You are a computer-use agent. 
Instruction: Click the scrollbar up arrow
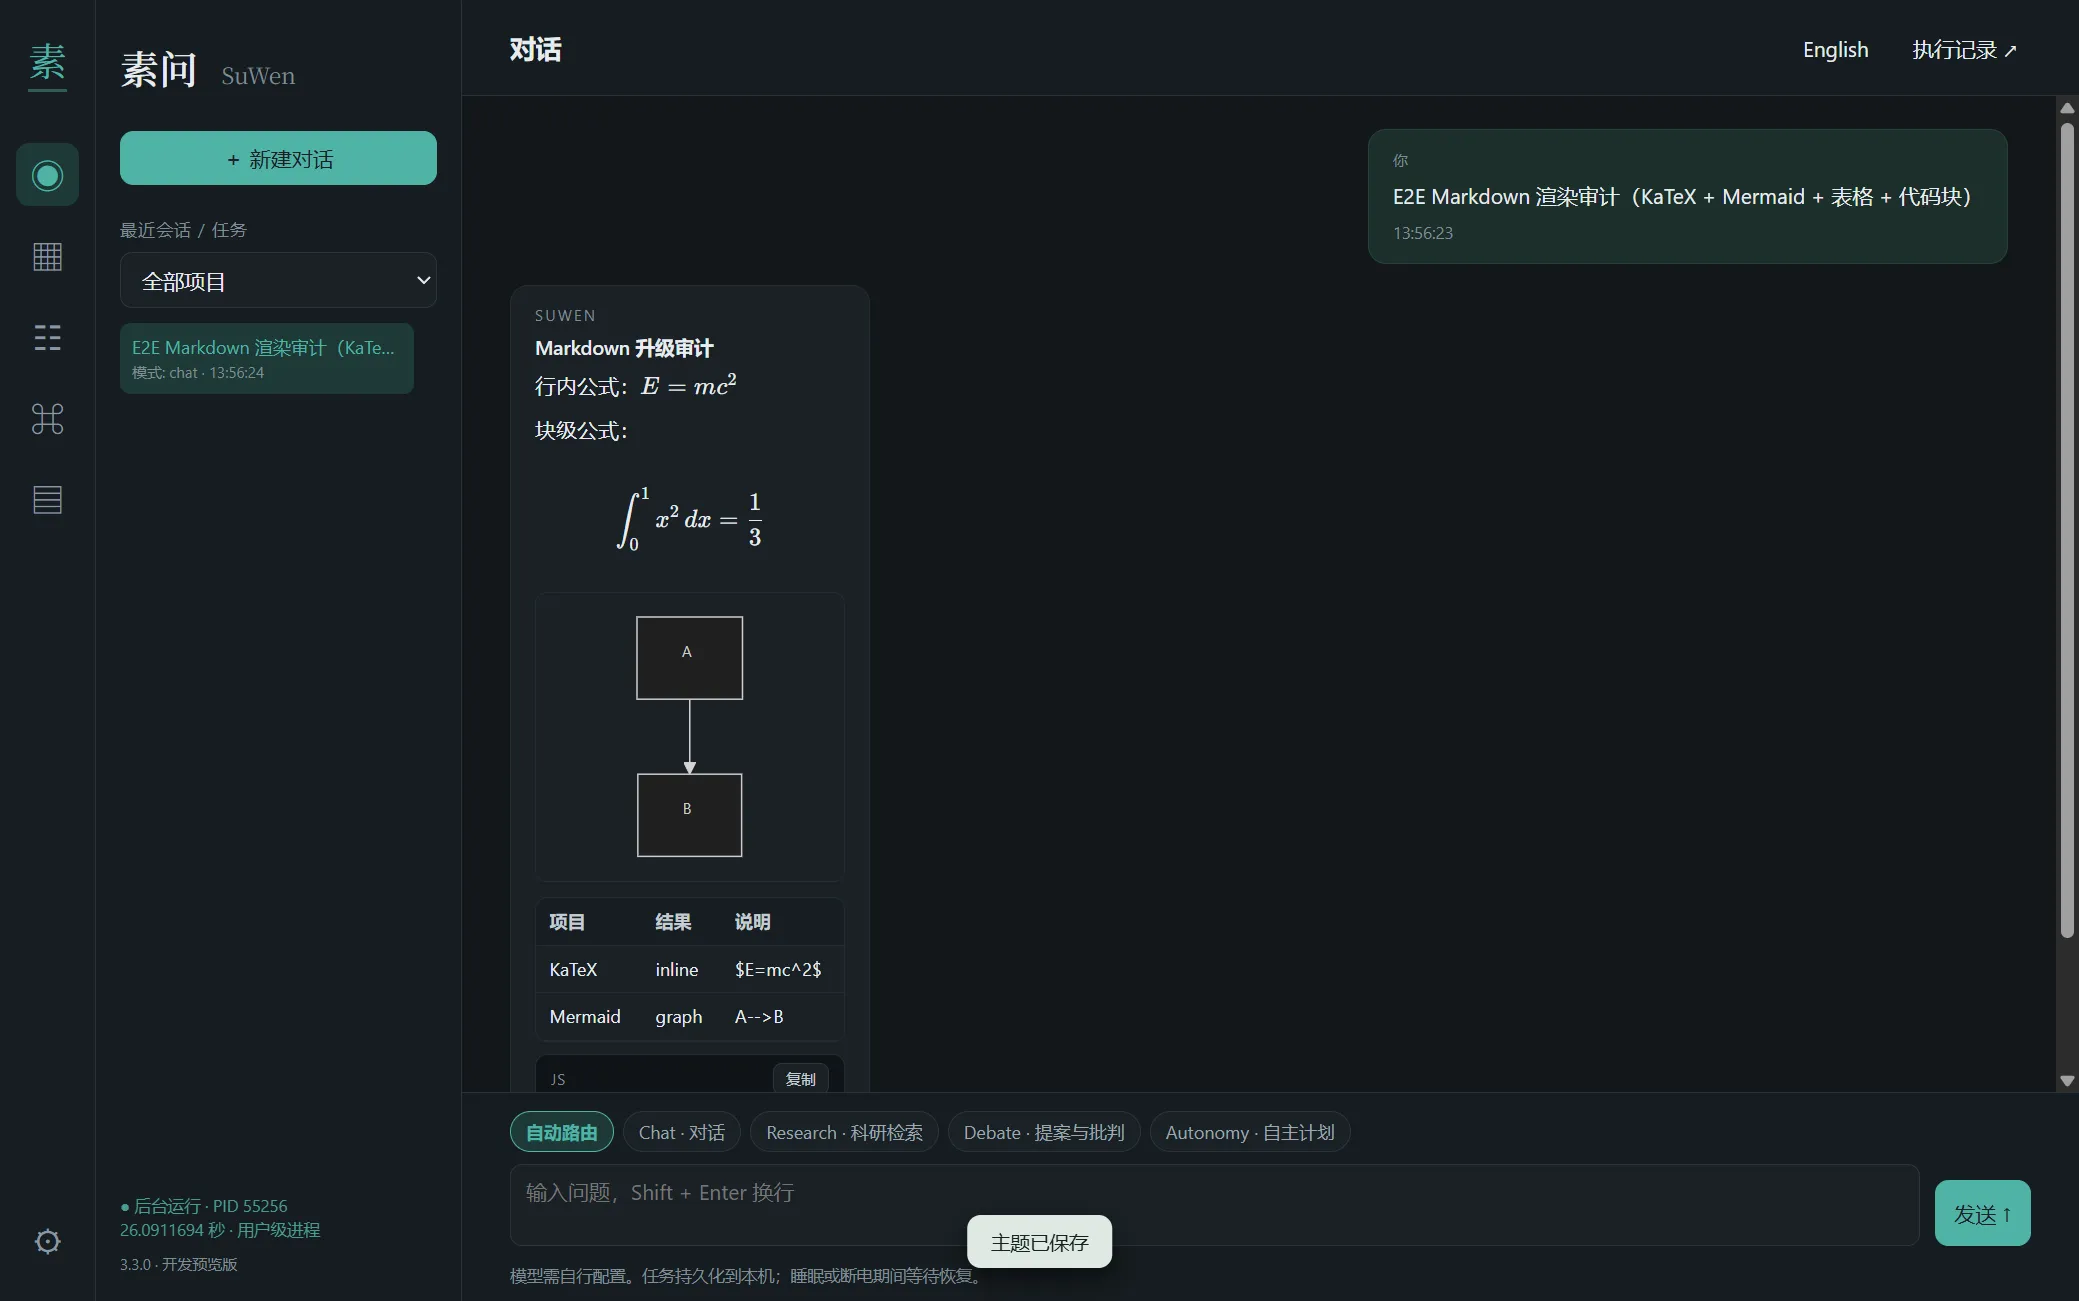coord(2067,108)
